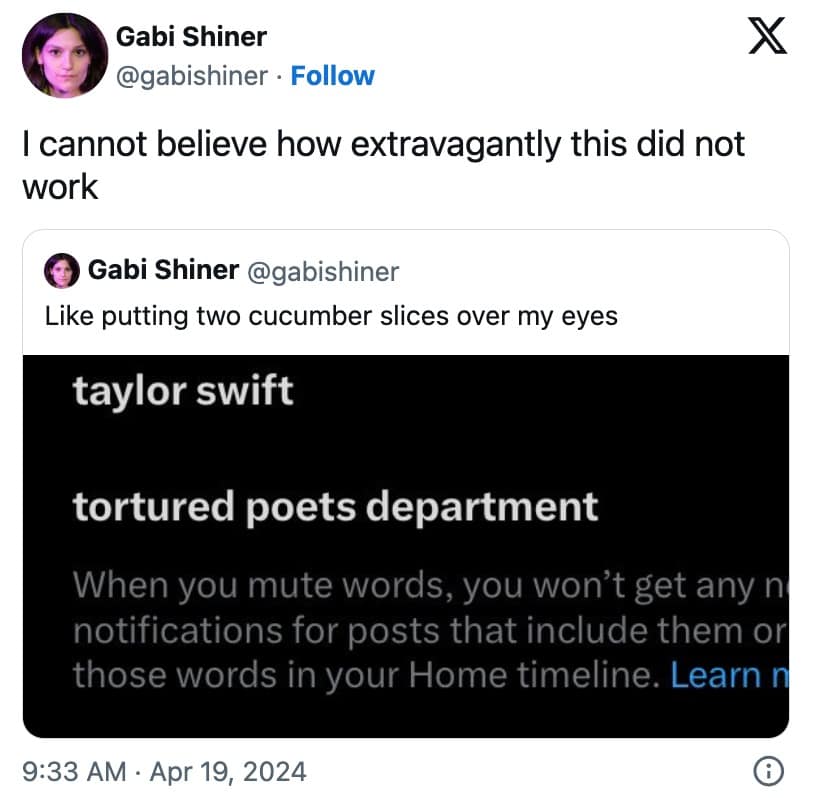The image size is (814, 798).
Task: Click the circled 'i' for embed information
Action: pos(768,771)
